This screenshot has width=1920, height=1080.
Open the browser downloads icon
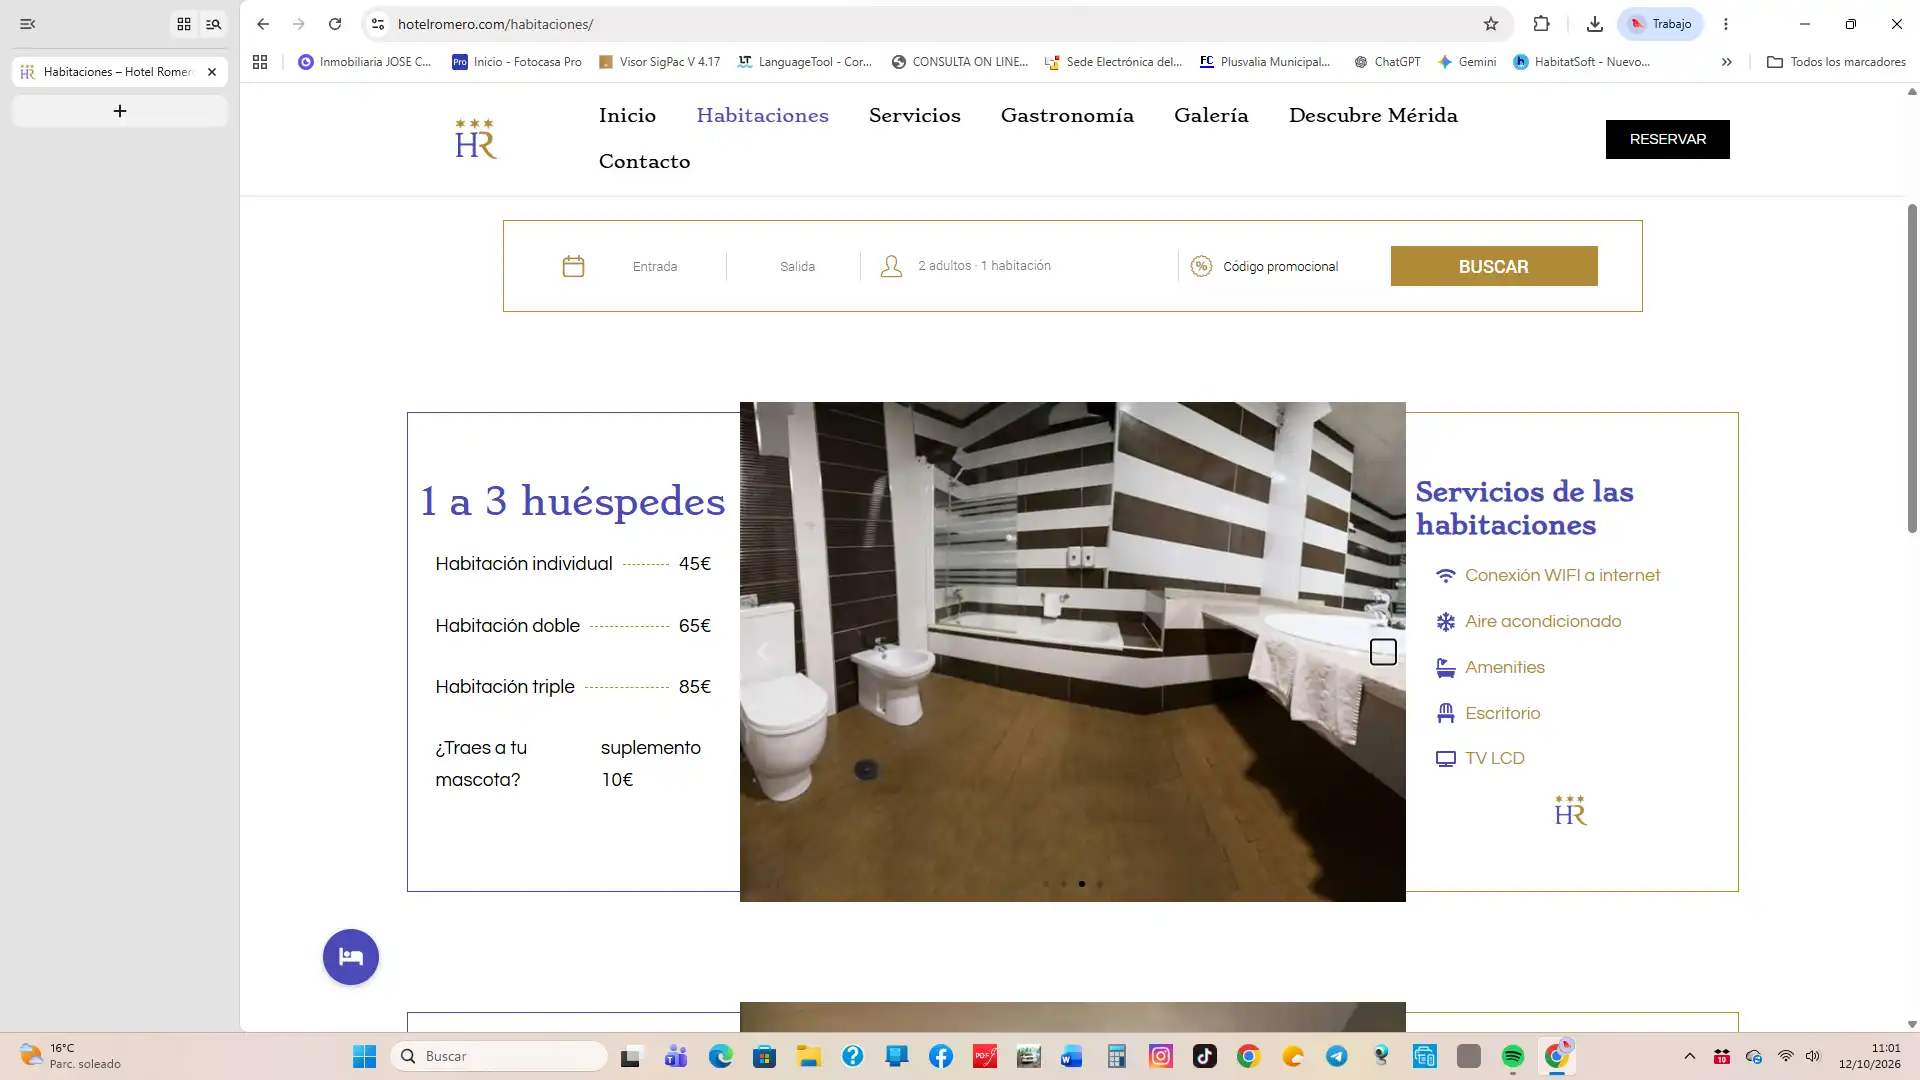coord(1595,24)
